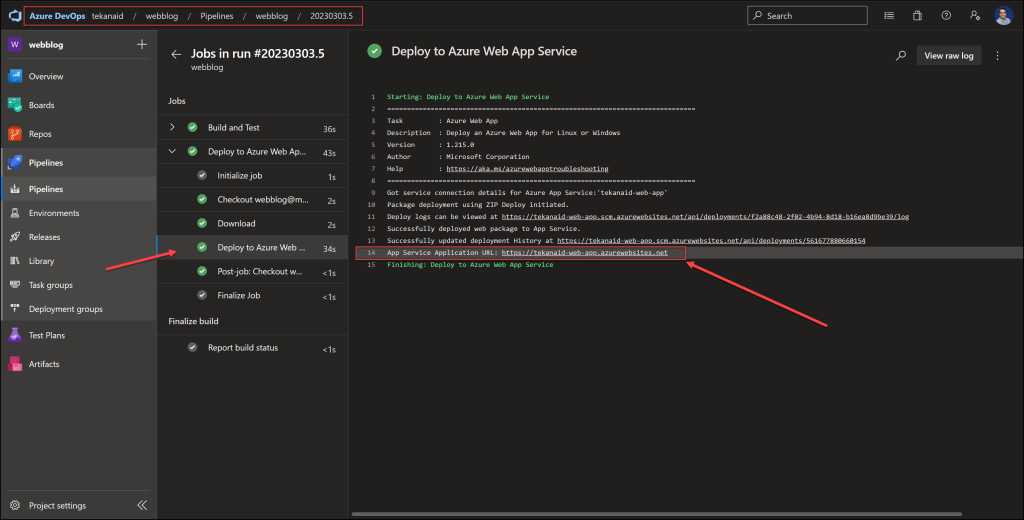Open the Overview sidebar icon
The height and width of the screenshot is (520, 1024).
point(15,76)
